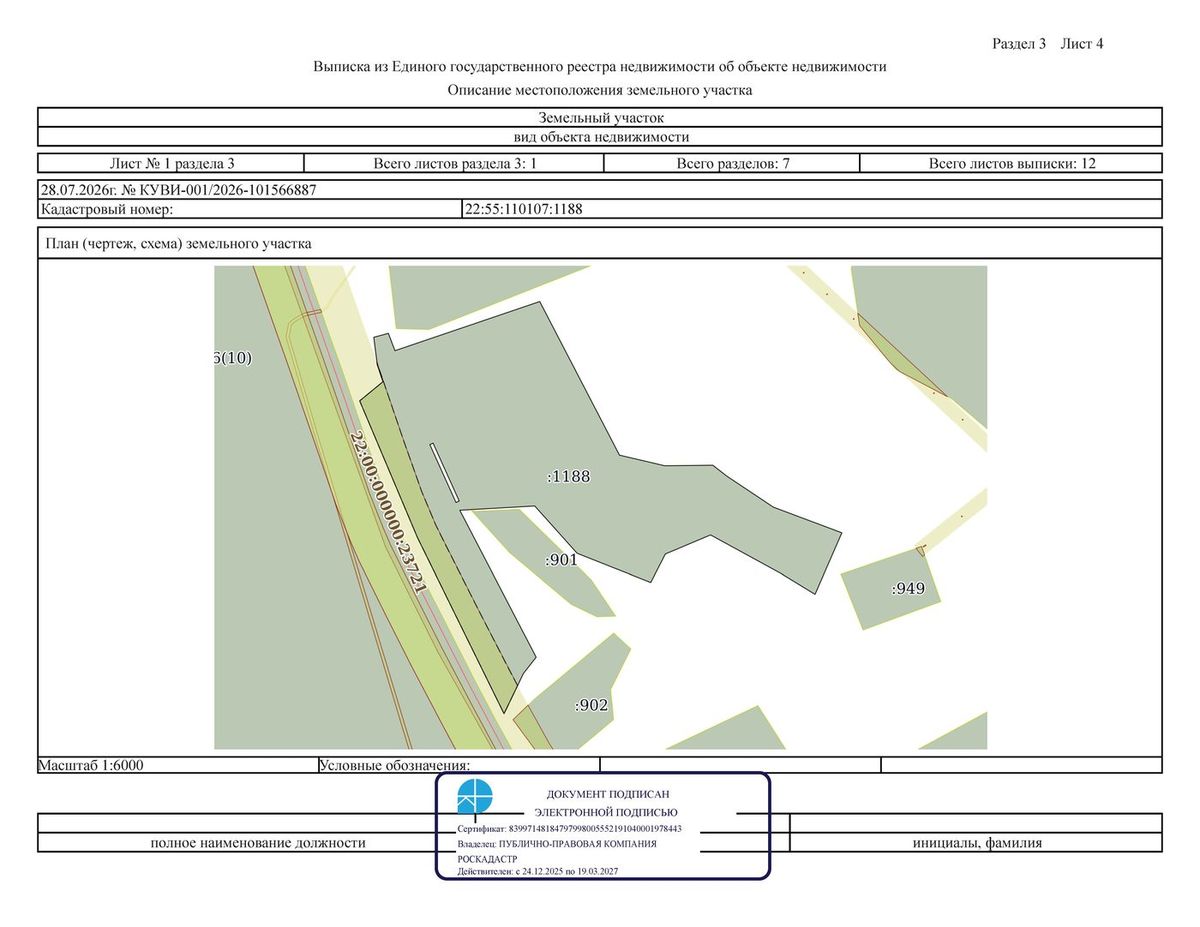Viewport: 1200px width, 927px height.
Task: Select the road label '22:00:000000:23721' on the map
Action: pos(389,512)
